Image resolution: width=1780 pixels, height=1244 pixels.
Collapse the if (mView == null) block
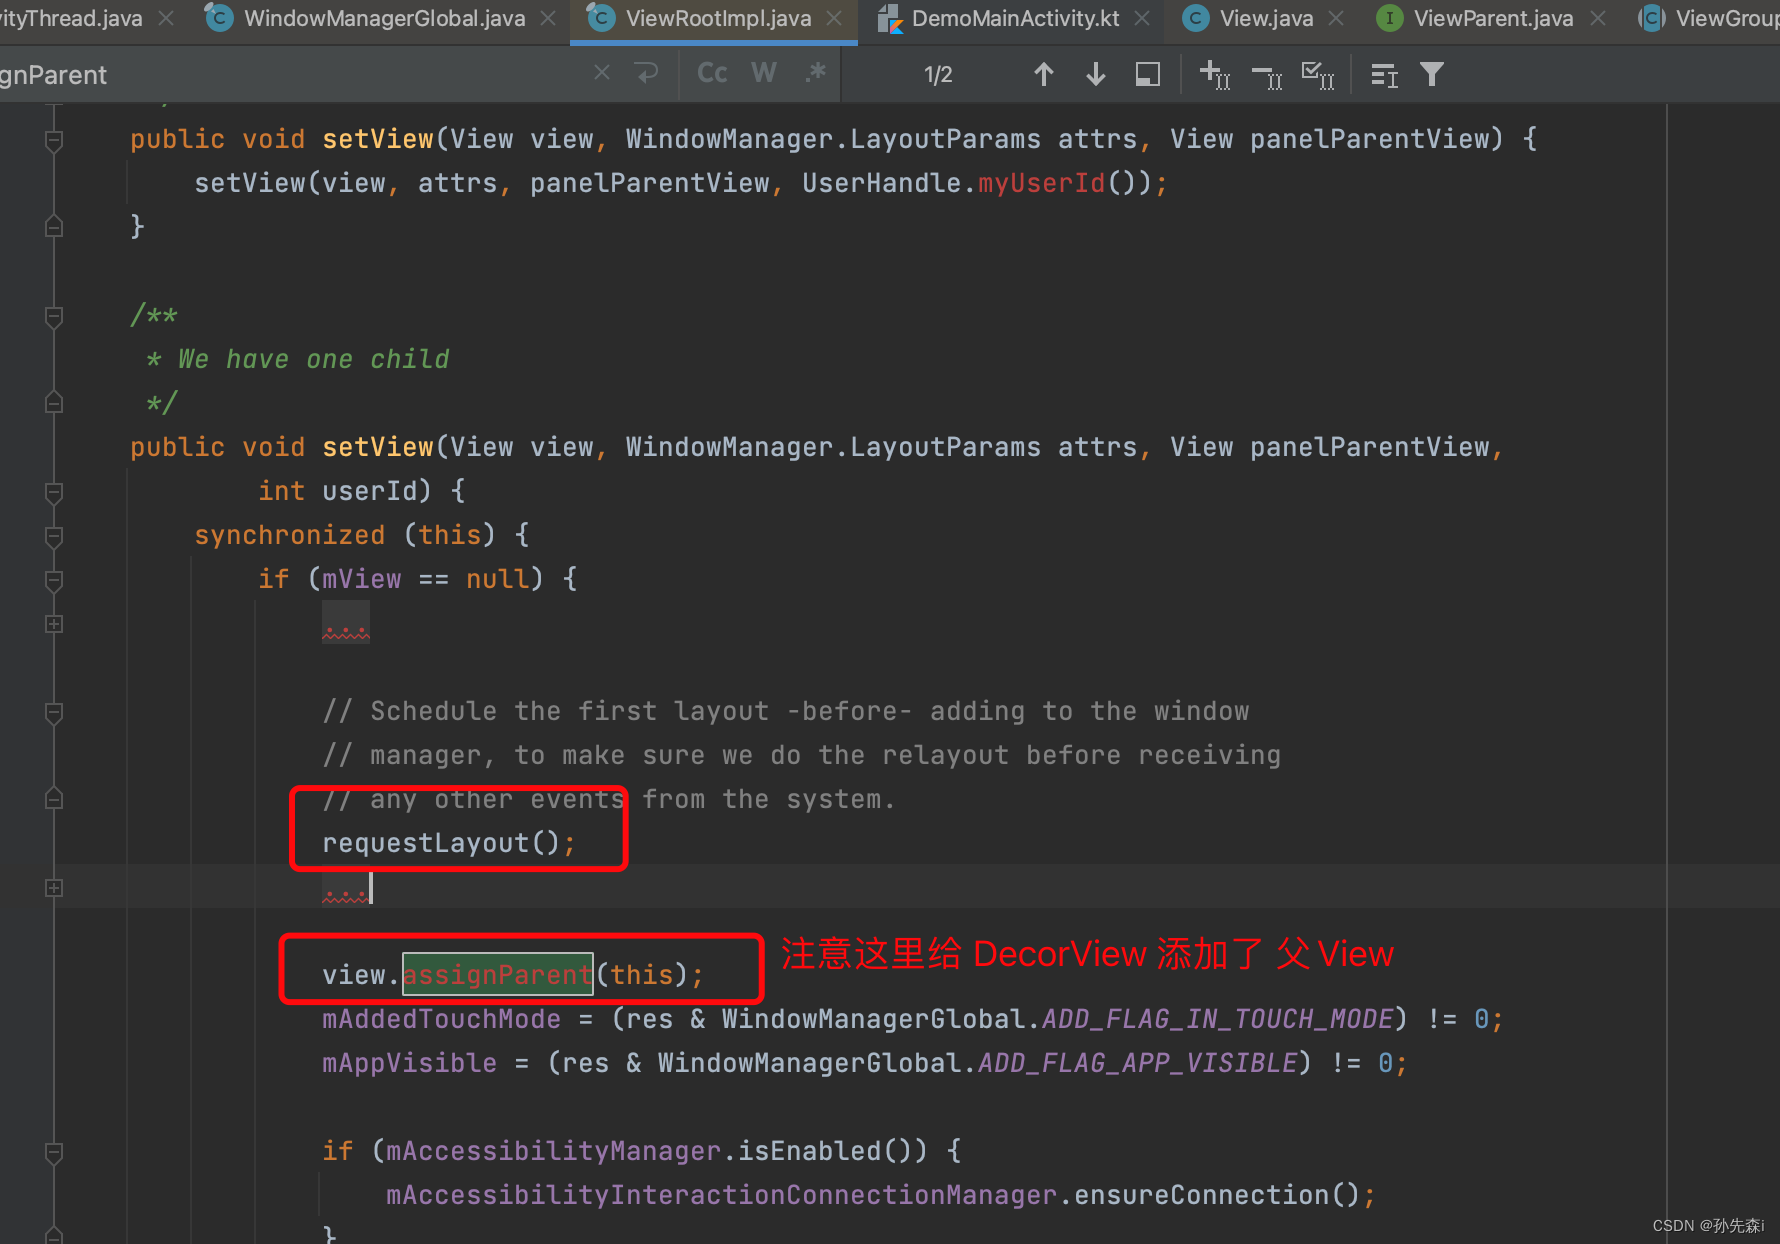click(54, 580)
